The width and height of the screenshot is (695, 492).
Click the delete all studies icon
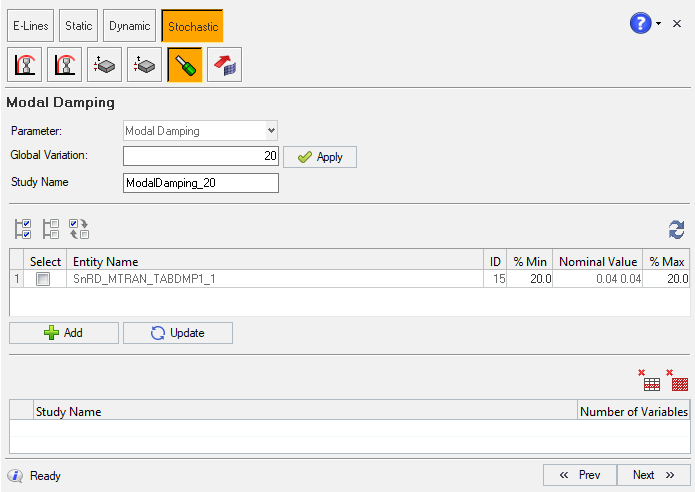(677, 380)
